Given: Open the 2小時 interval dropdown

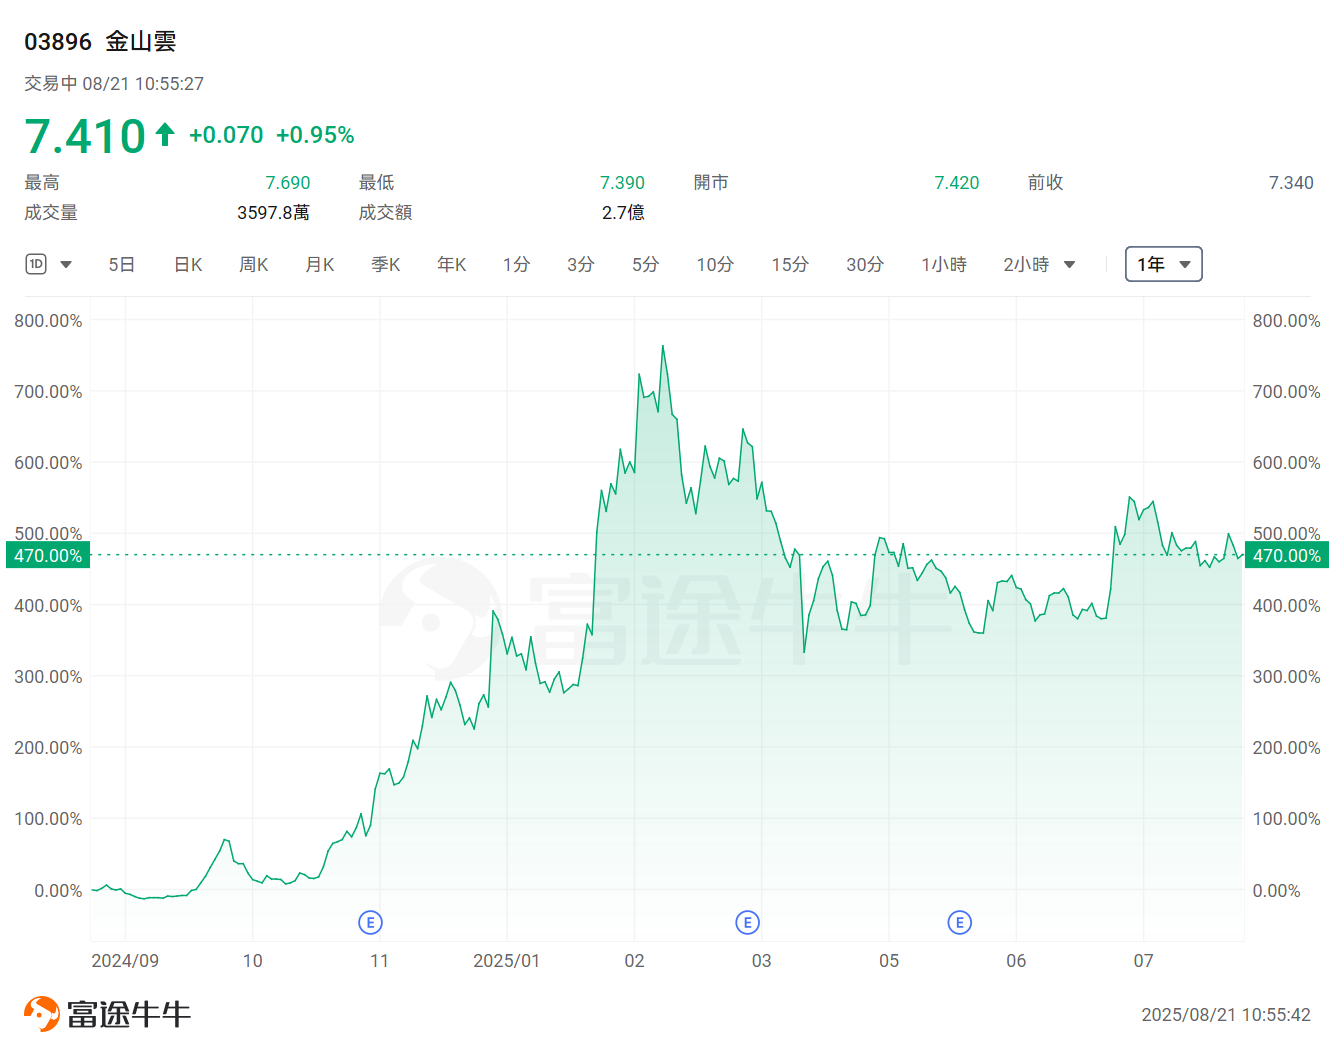Looking at the screenshot, I should click(x=1040, y=264).
